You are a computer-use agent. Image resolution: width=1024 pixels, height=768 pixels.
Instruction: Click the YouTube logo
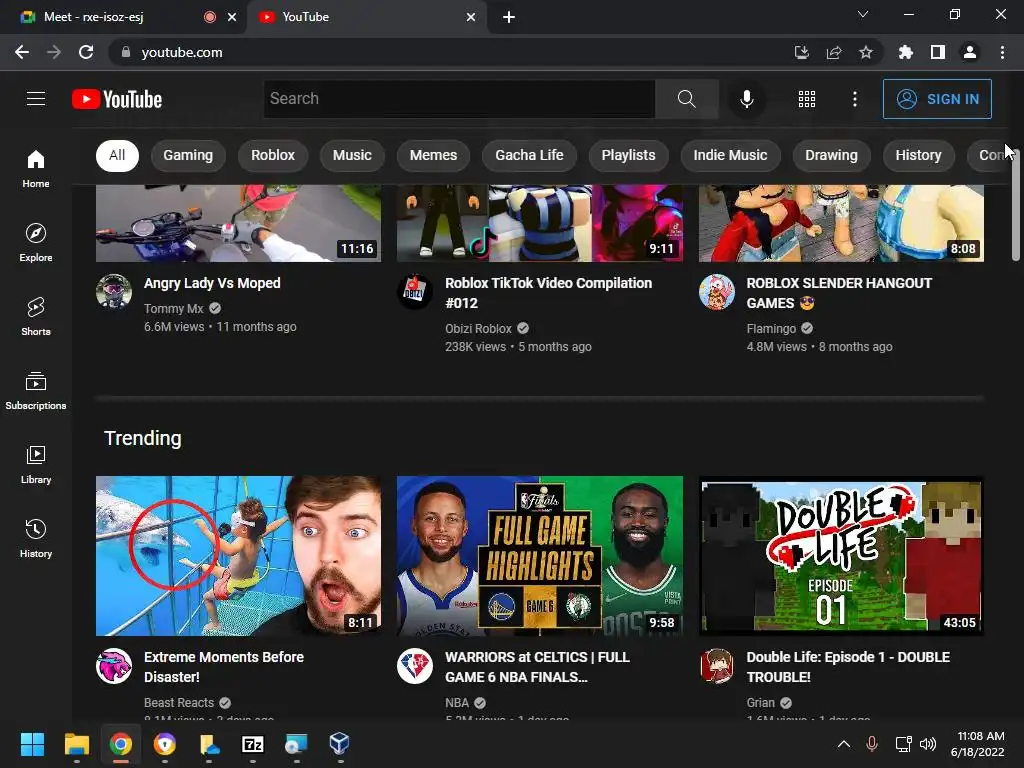[117, 99]
